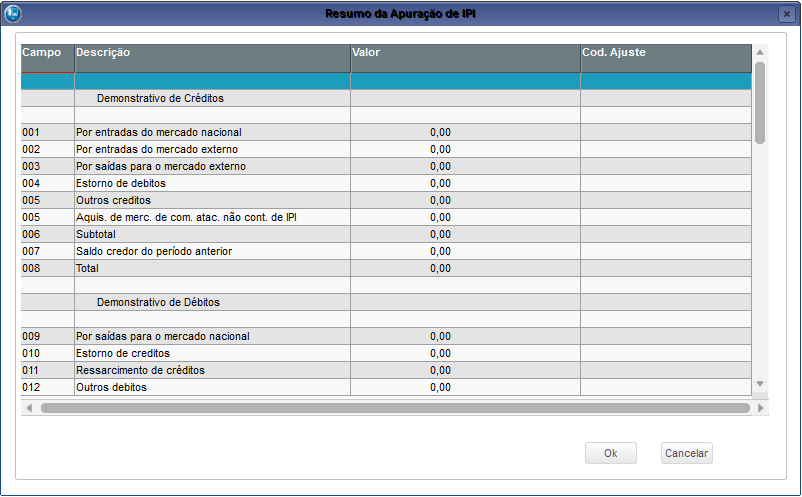Select 'Outros debitos' row
Image resolution: width=802 pixels, height=497 pixels.
click(x=386, y=387)
